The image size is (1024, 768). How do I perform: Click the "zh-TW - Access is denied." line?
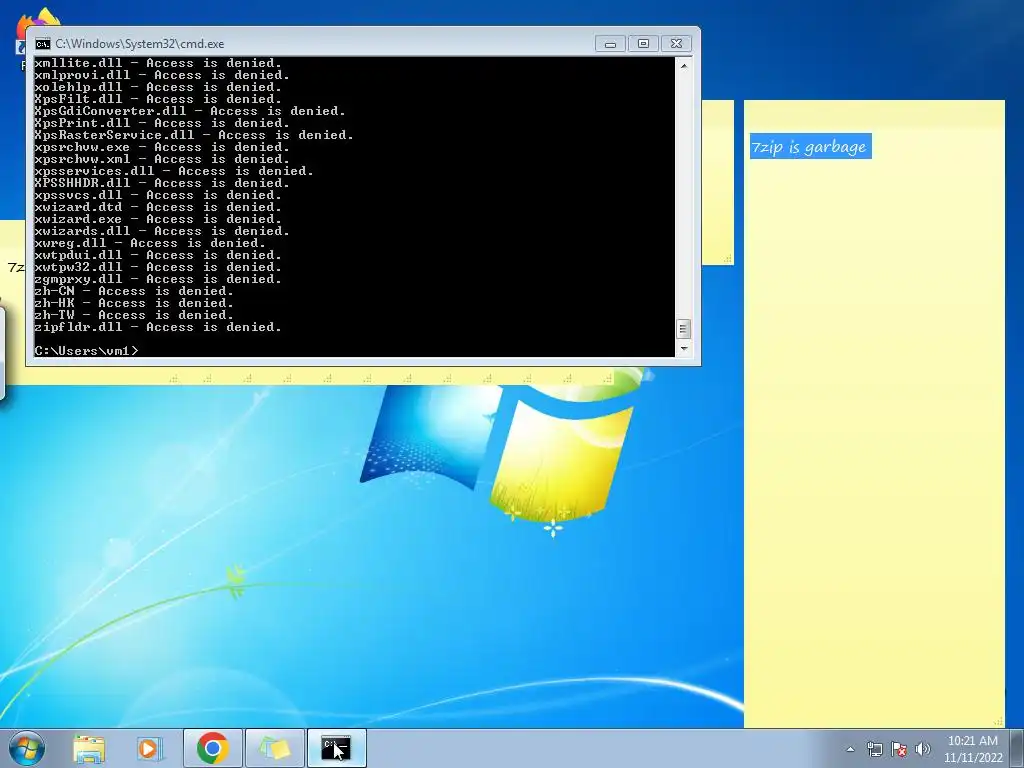(133, 315)
